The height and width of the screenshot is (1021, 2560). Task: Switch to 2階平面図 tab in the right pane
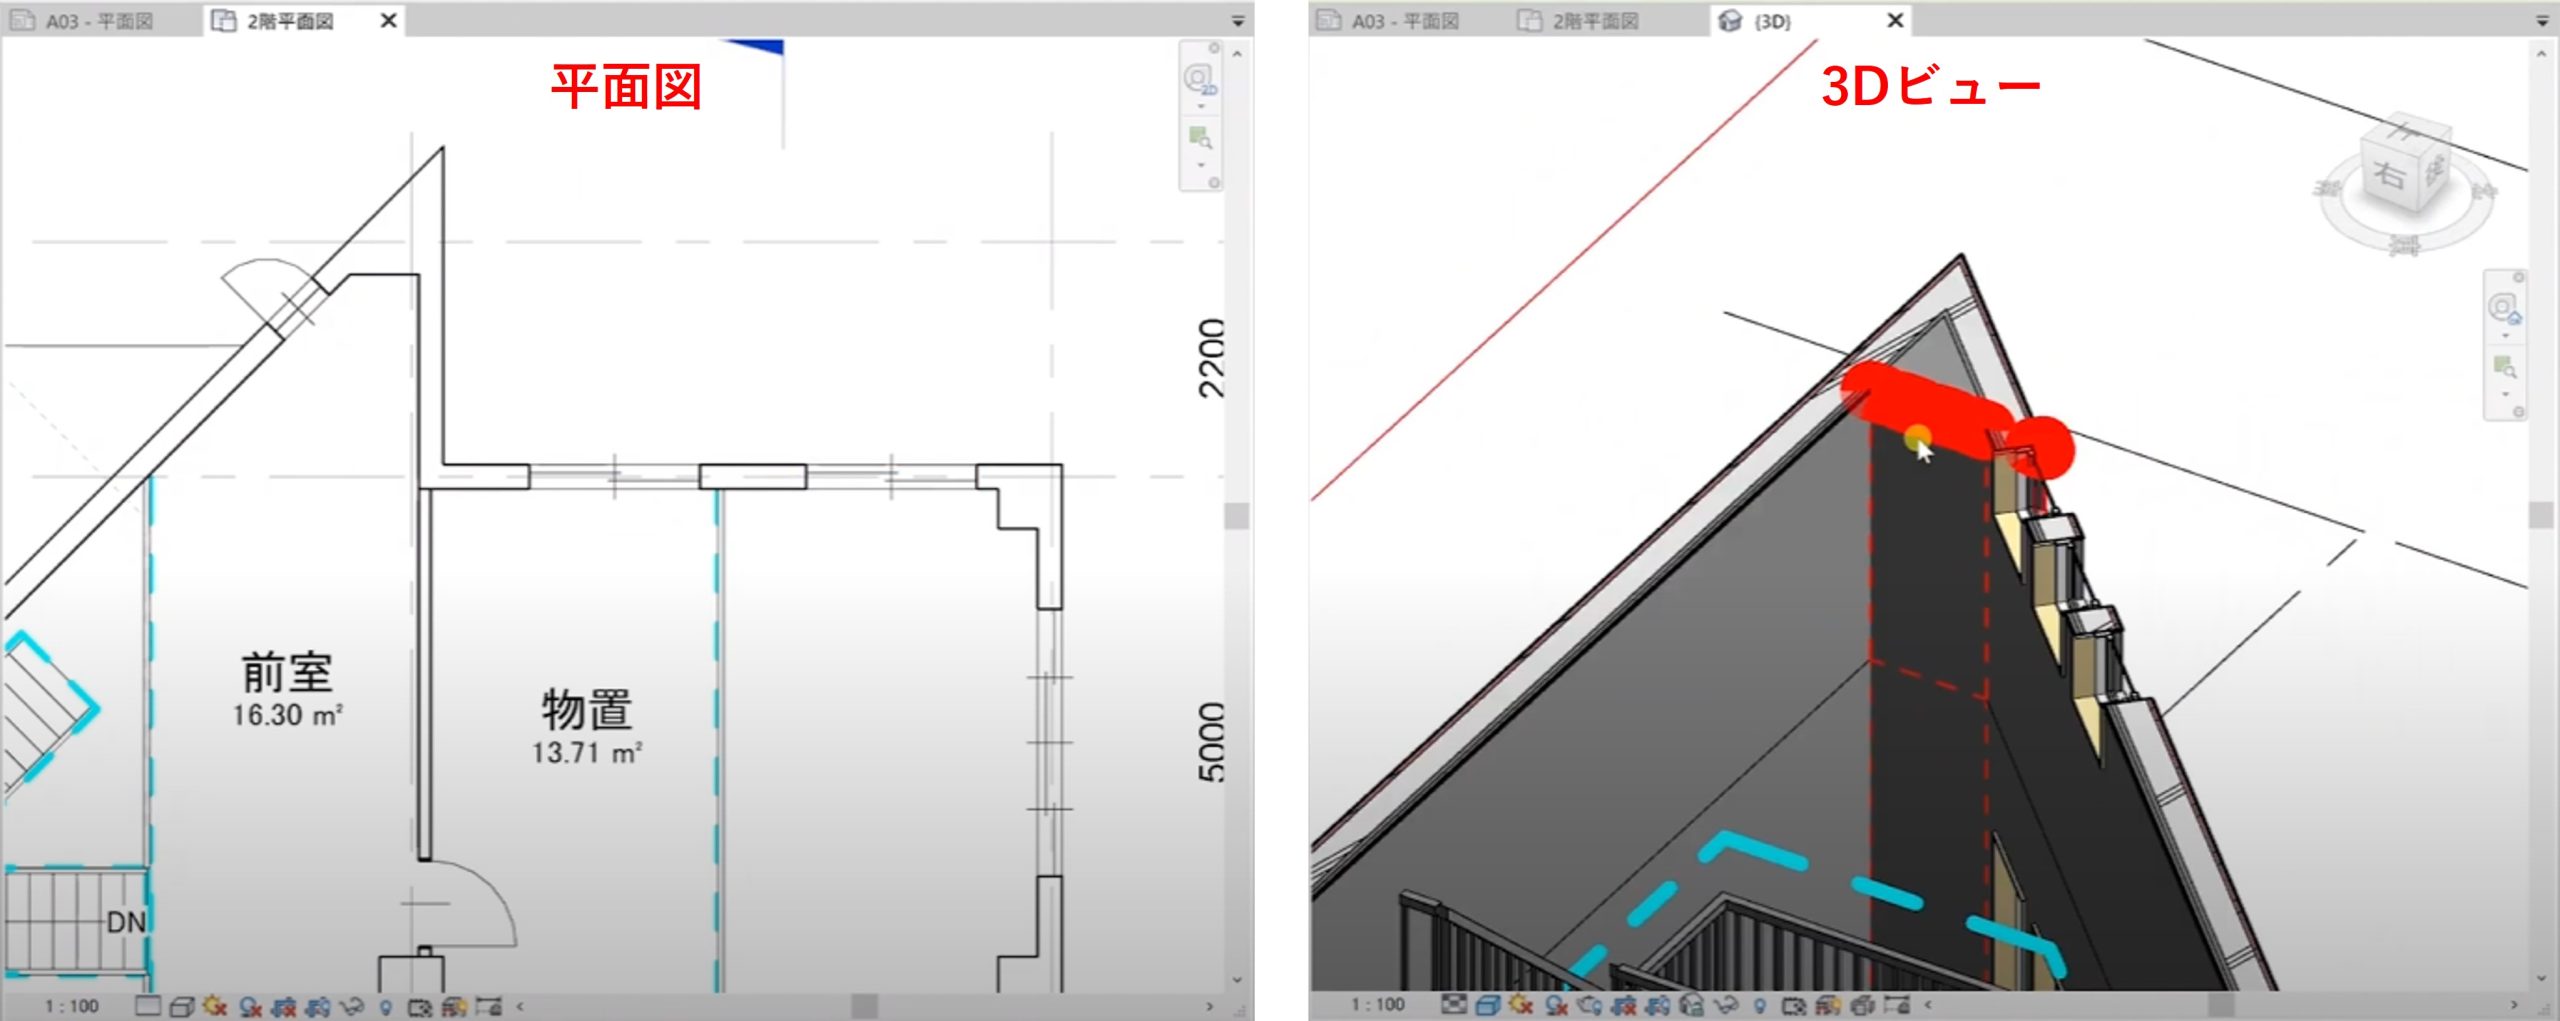click(1594, 21)
